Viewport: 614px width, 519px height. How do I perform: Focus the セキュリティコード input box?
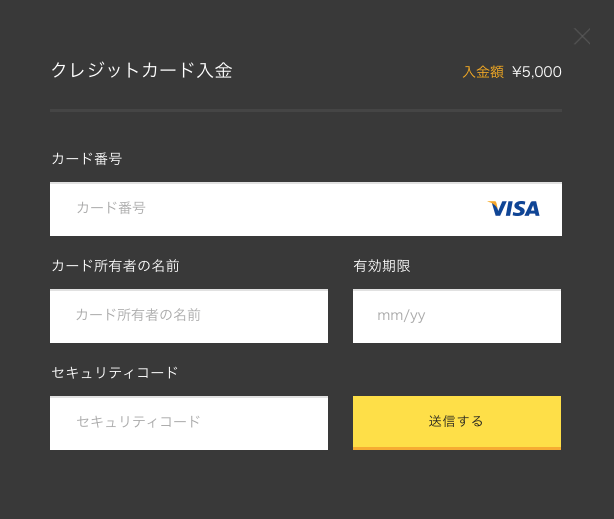point(189,423)
